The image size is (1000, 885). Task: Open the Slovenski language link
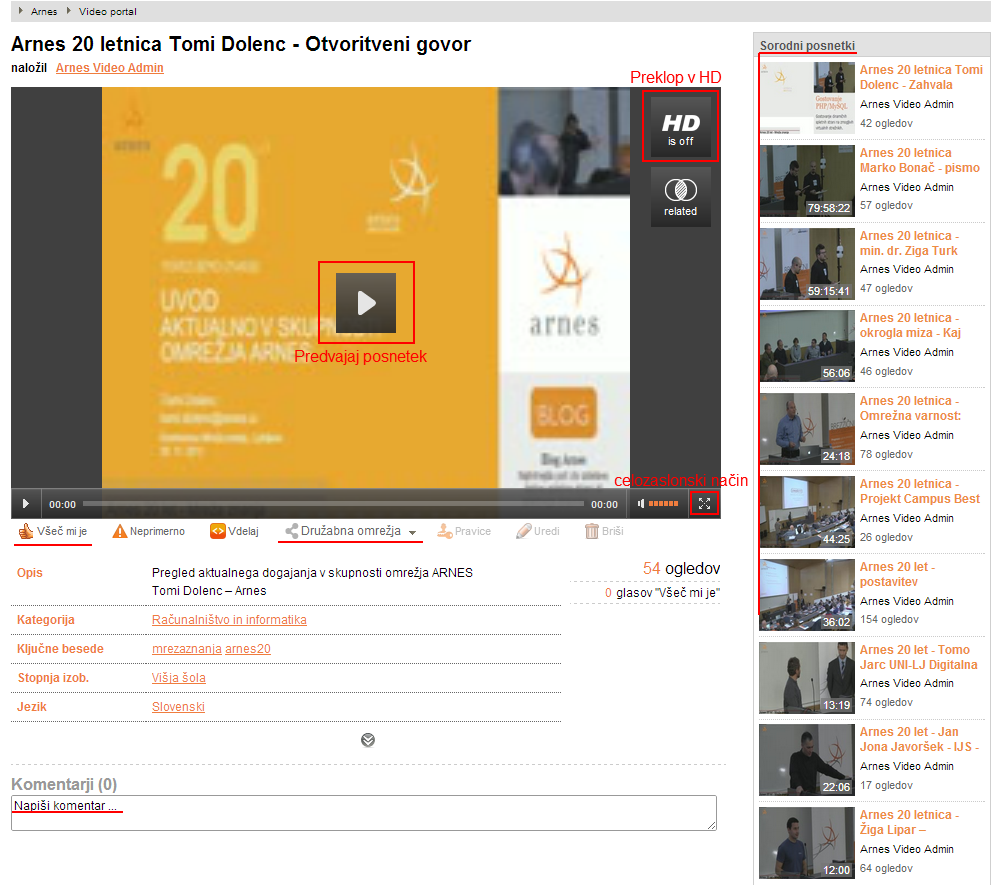(178, 707)
